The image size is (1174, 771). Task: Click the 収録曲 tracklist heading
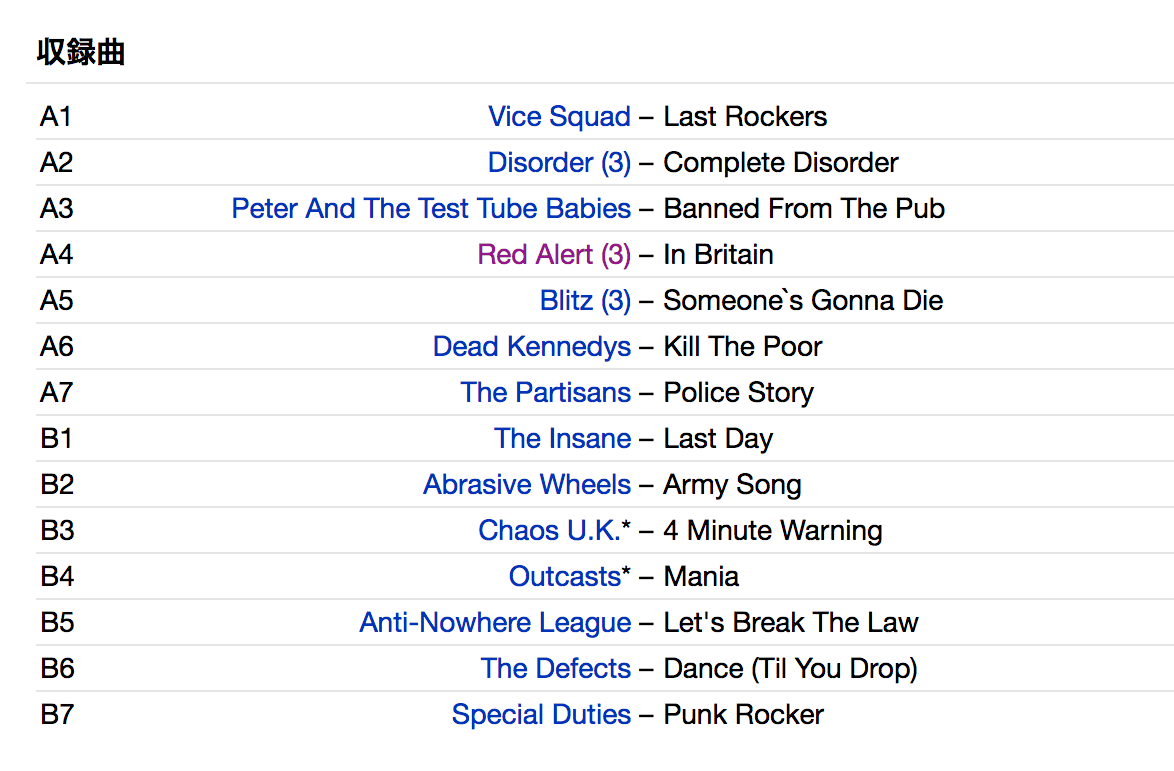80,52
